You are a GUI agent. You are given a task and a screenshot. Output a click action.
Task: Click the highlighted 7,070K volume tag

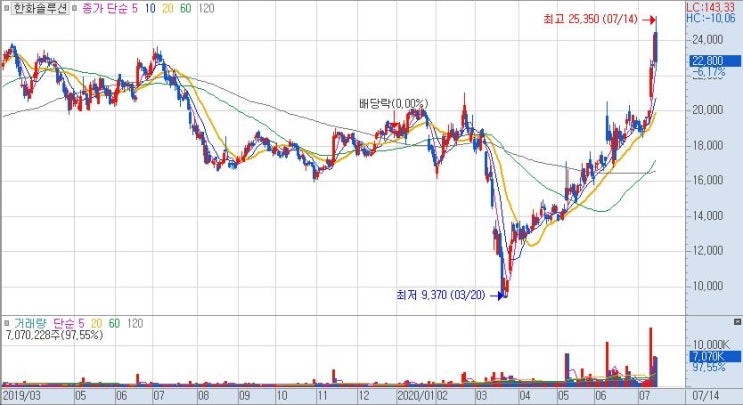tap(714, 356)
